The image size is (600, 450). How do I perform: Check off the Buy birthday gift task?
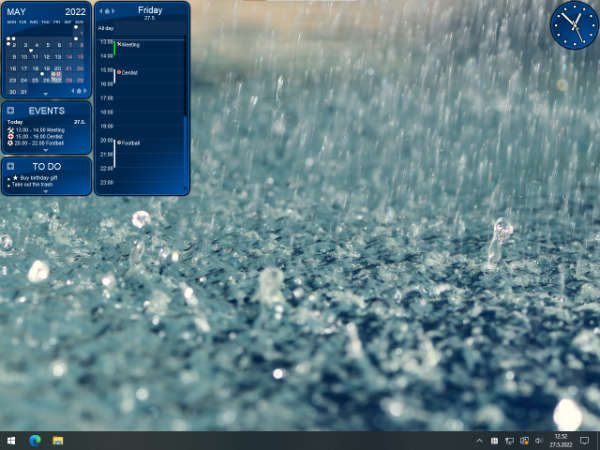[x=9, y=177]
